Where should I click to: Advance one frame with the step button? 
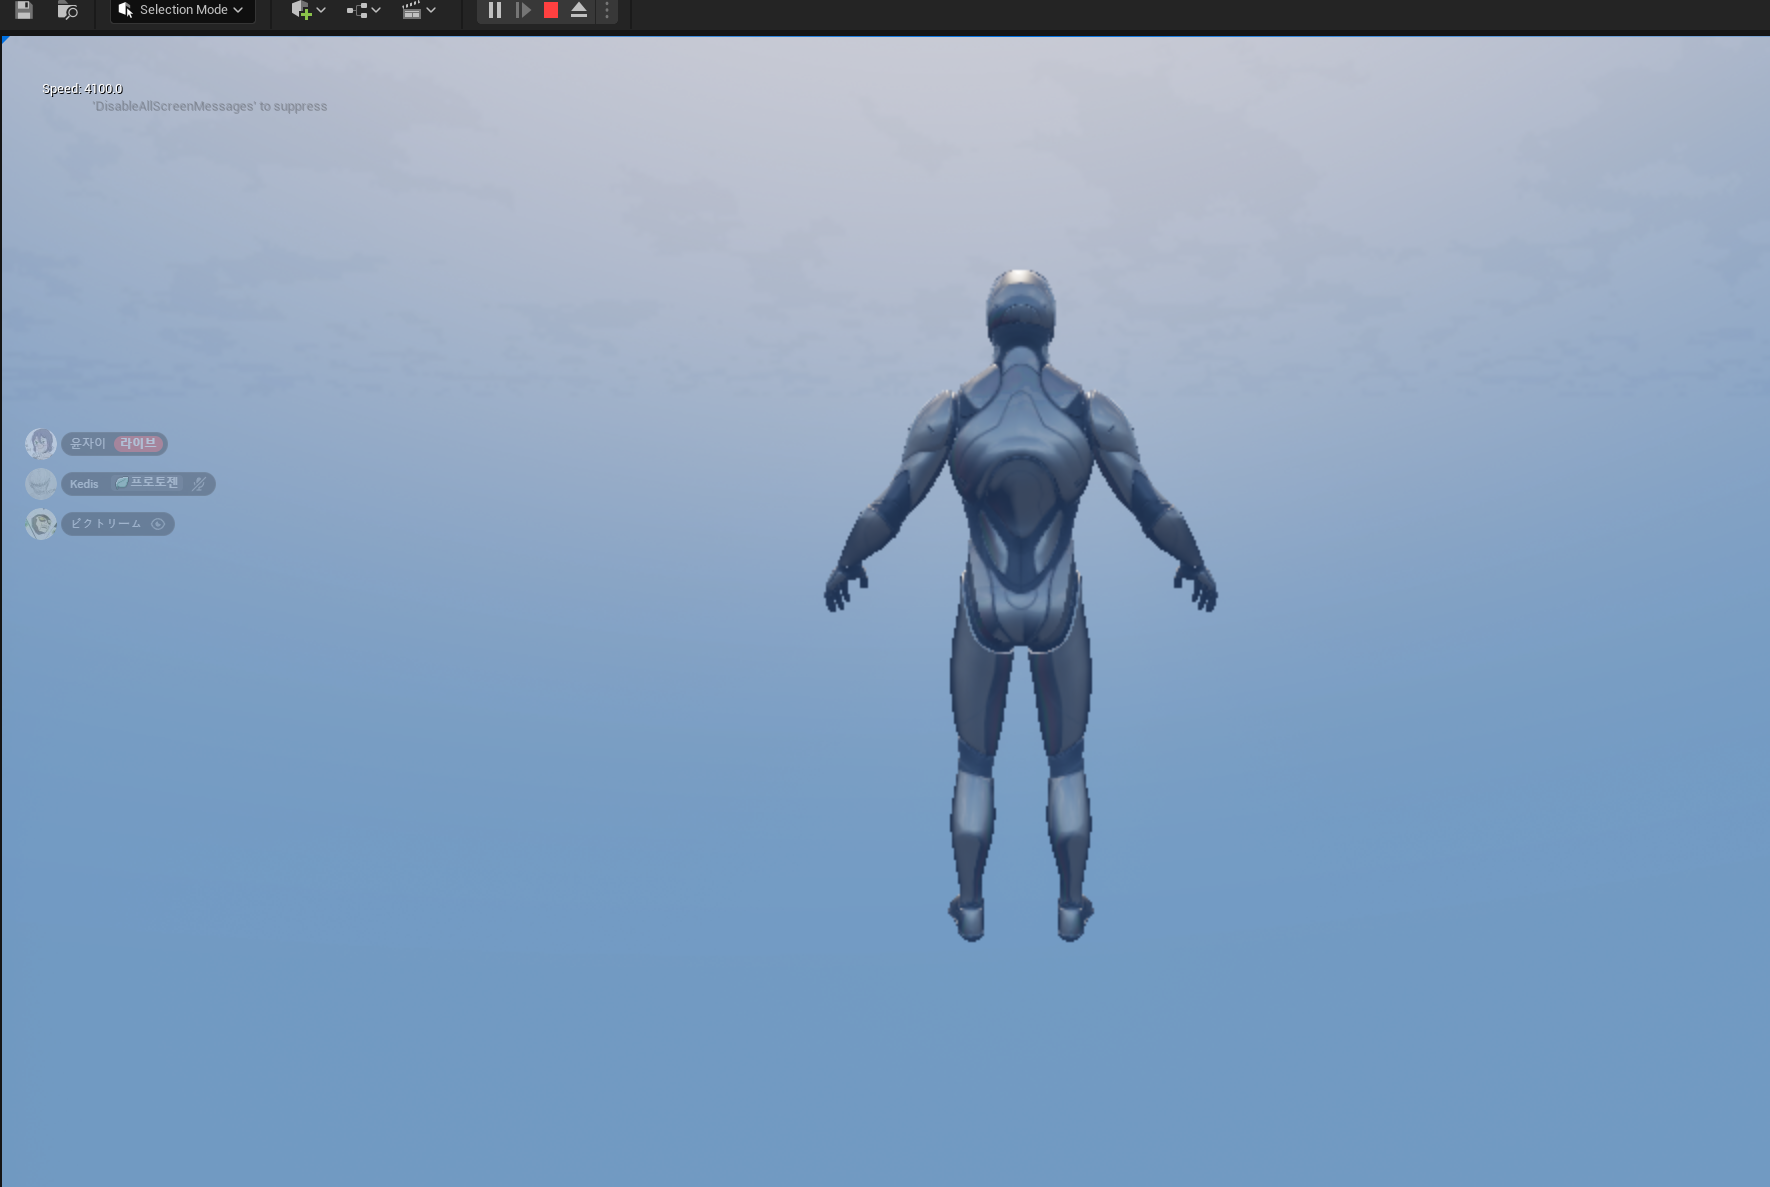tap(522, 10)
